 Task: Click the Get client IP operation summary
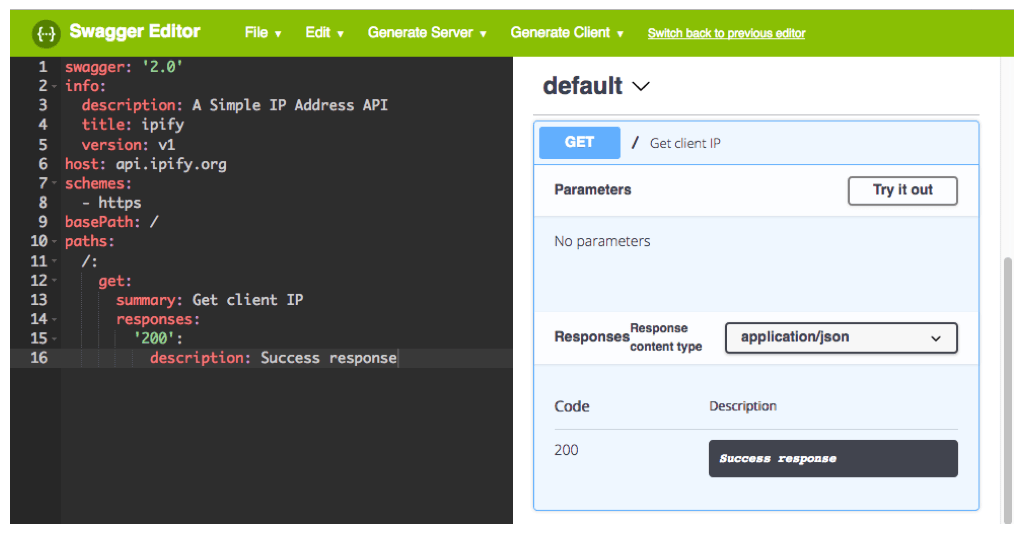click(x=685, y=144)
